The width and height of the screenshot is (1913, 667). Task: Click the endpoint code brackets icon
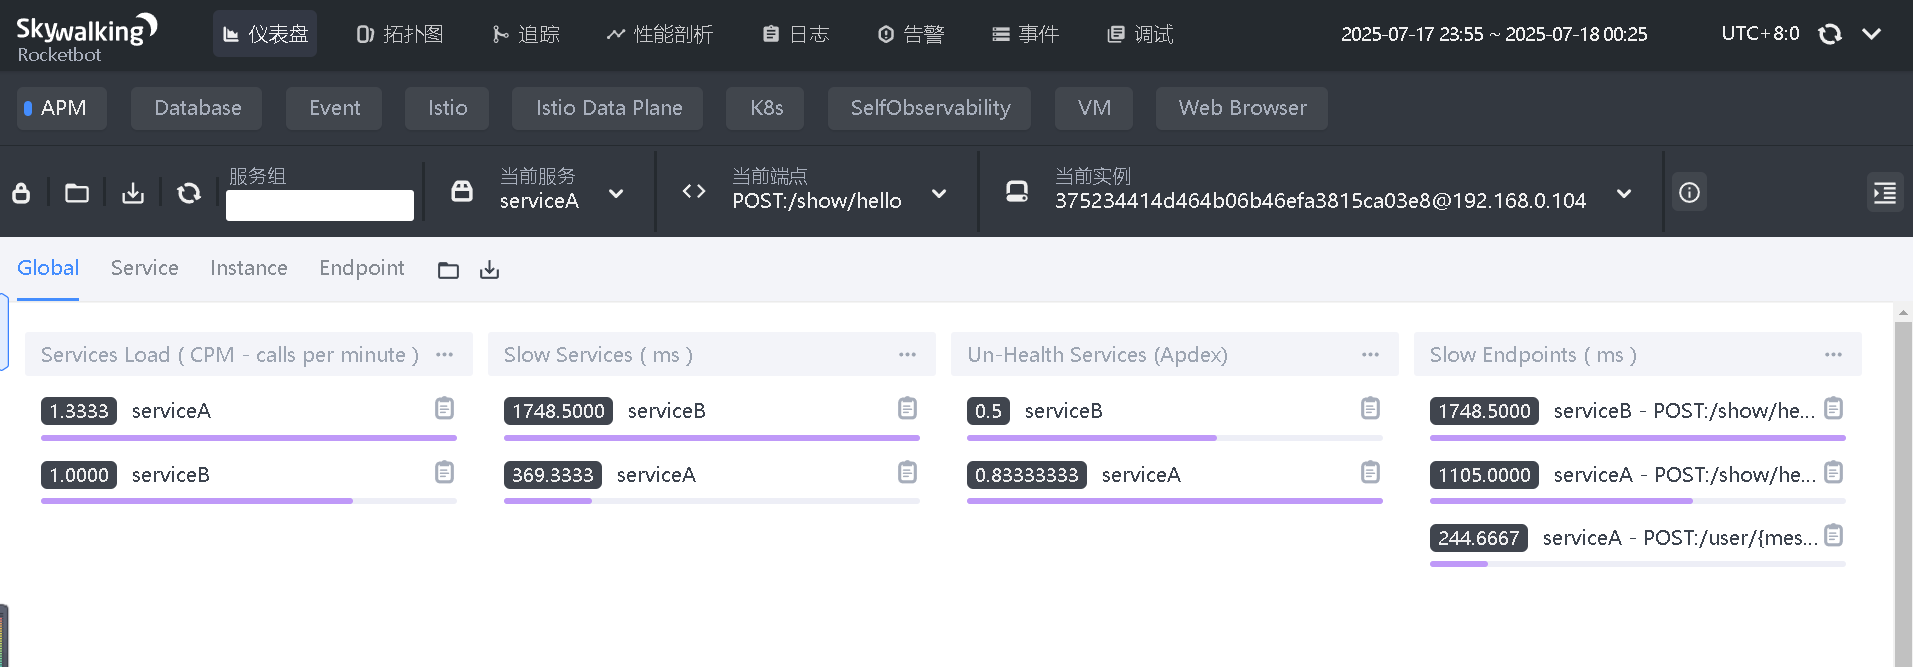tap(694, 191)
